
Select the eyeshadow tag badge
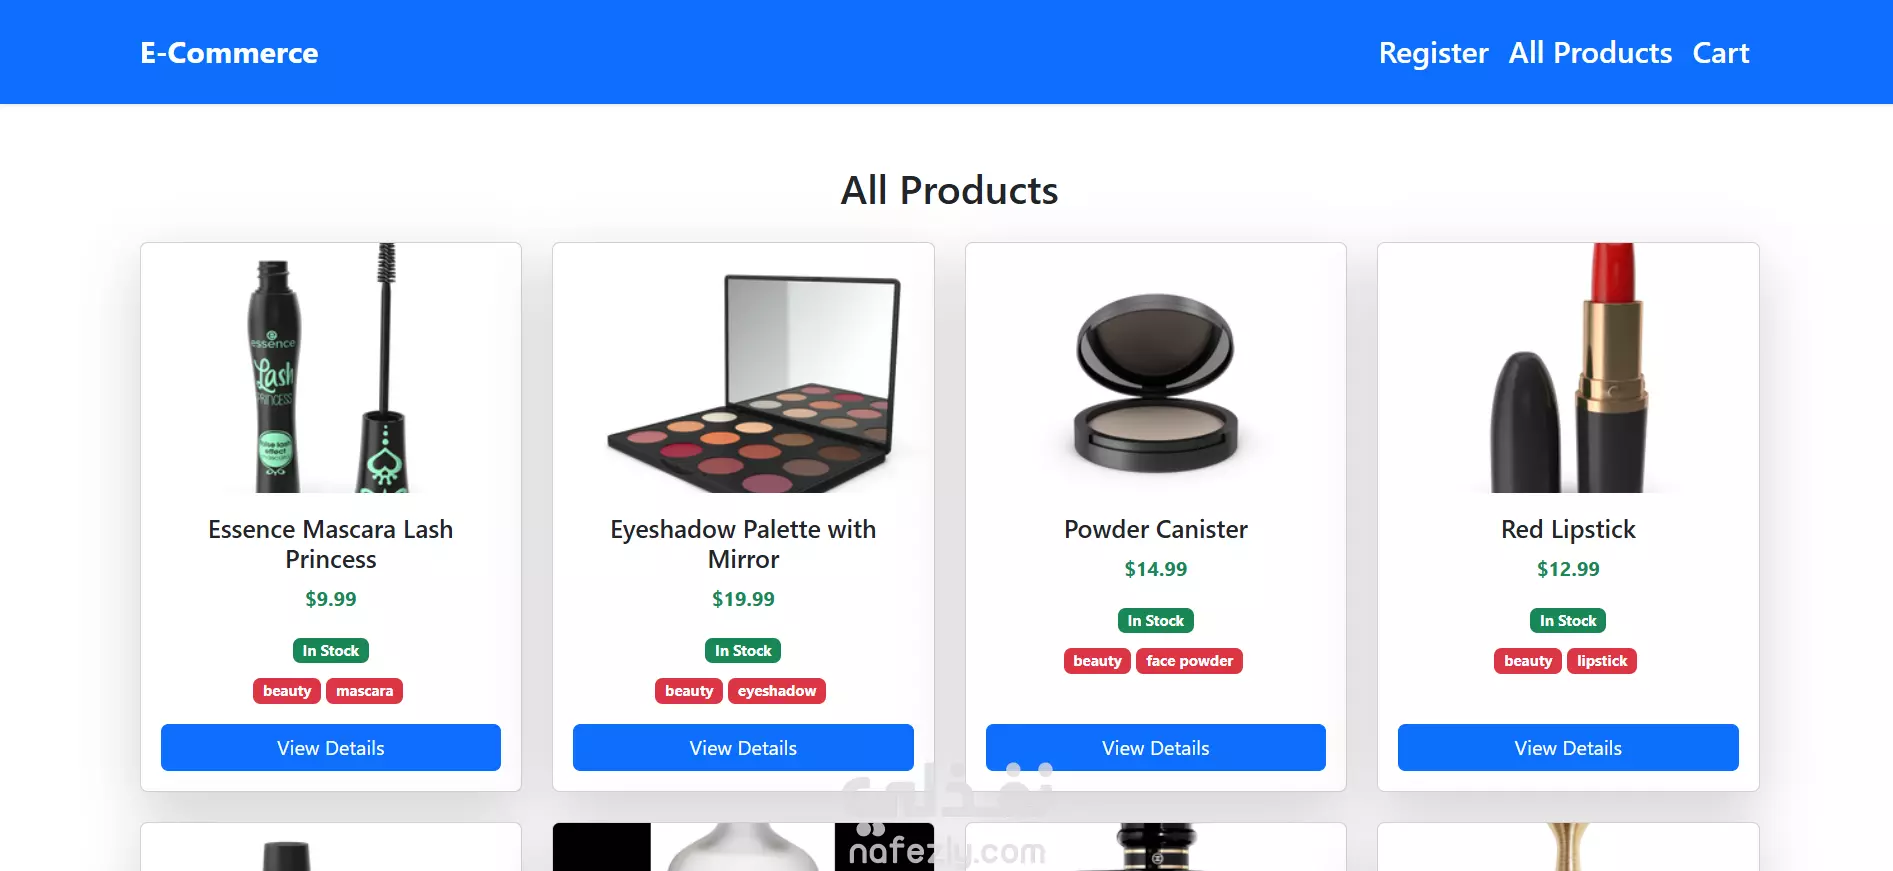pyautogui.click(x=777, y=691)
